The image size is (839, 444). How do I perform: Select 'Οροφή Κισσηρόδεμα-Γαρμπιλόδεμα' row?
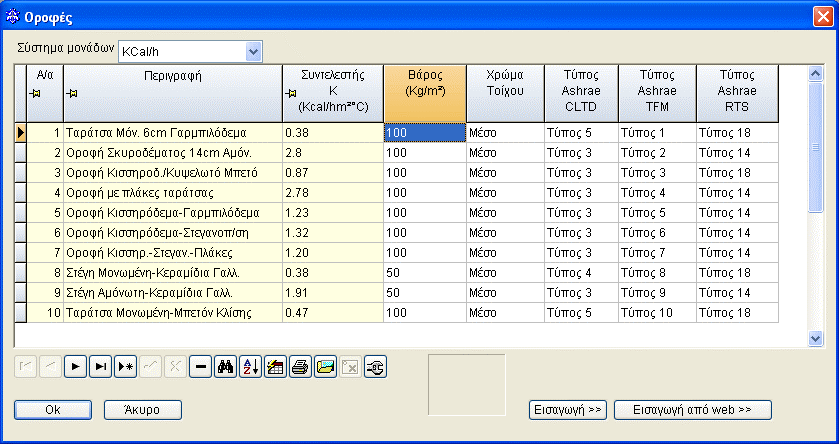(x=396, y=213)
